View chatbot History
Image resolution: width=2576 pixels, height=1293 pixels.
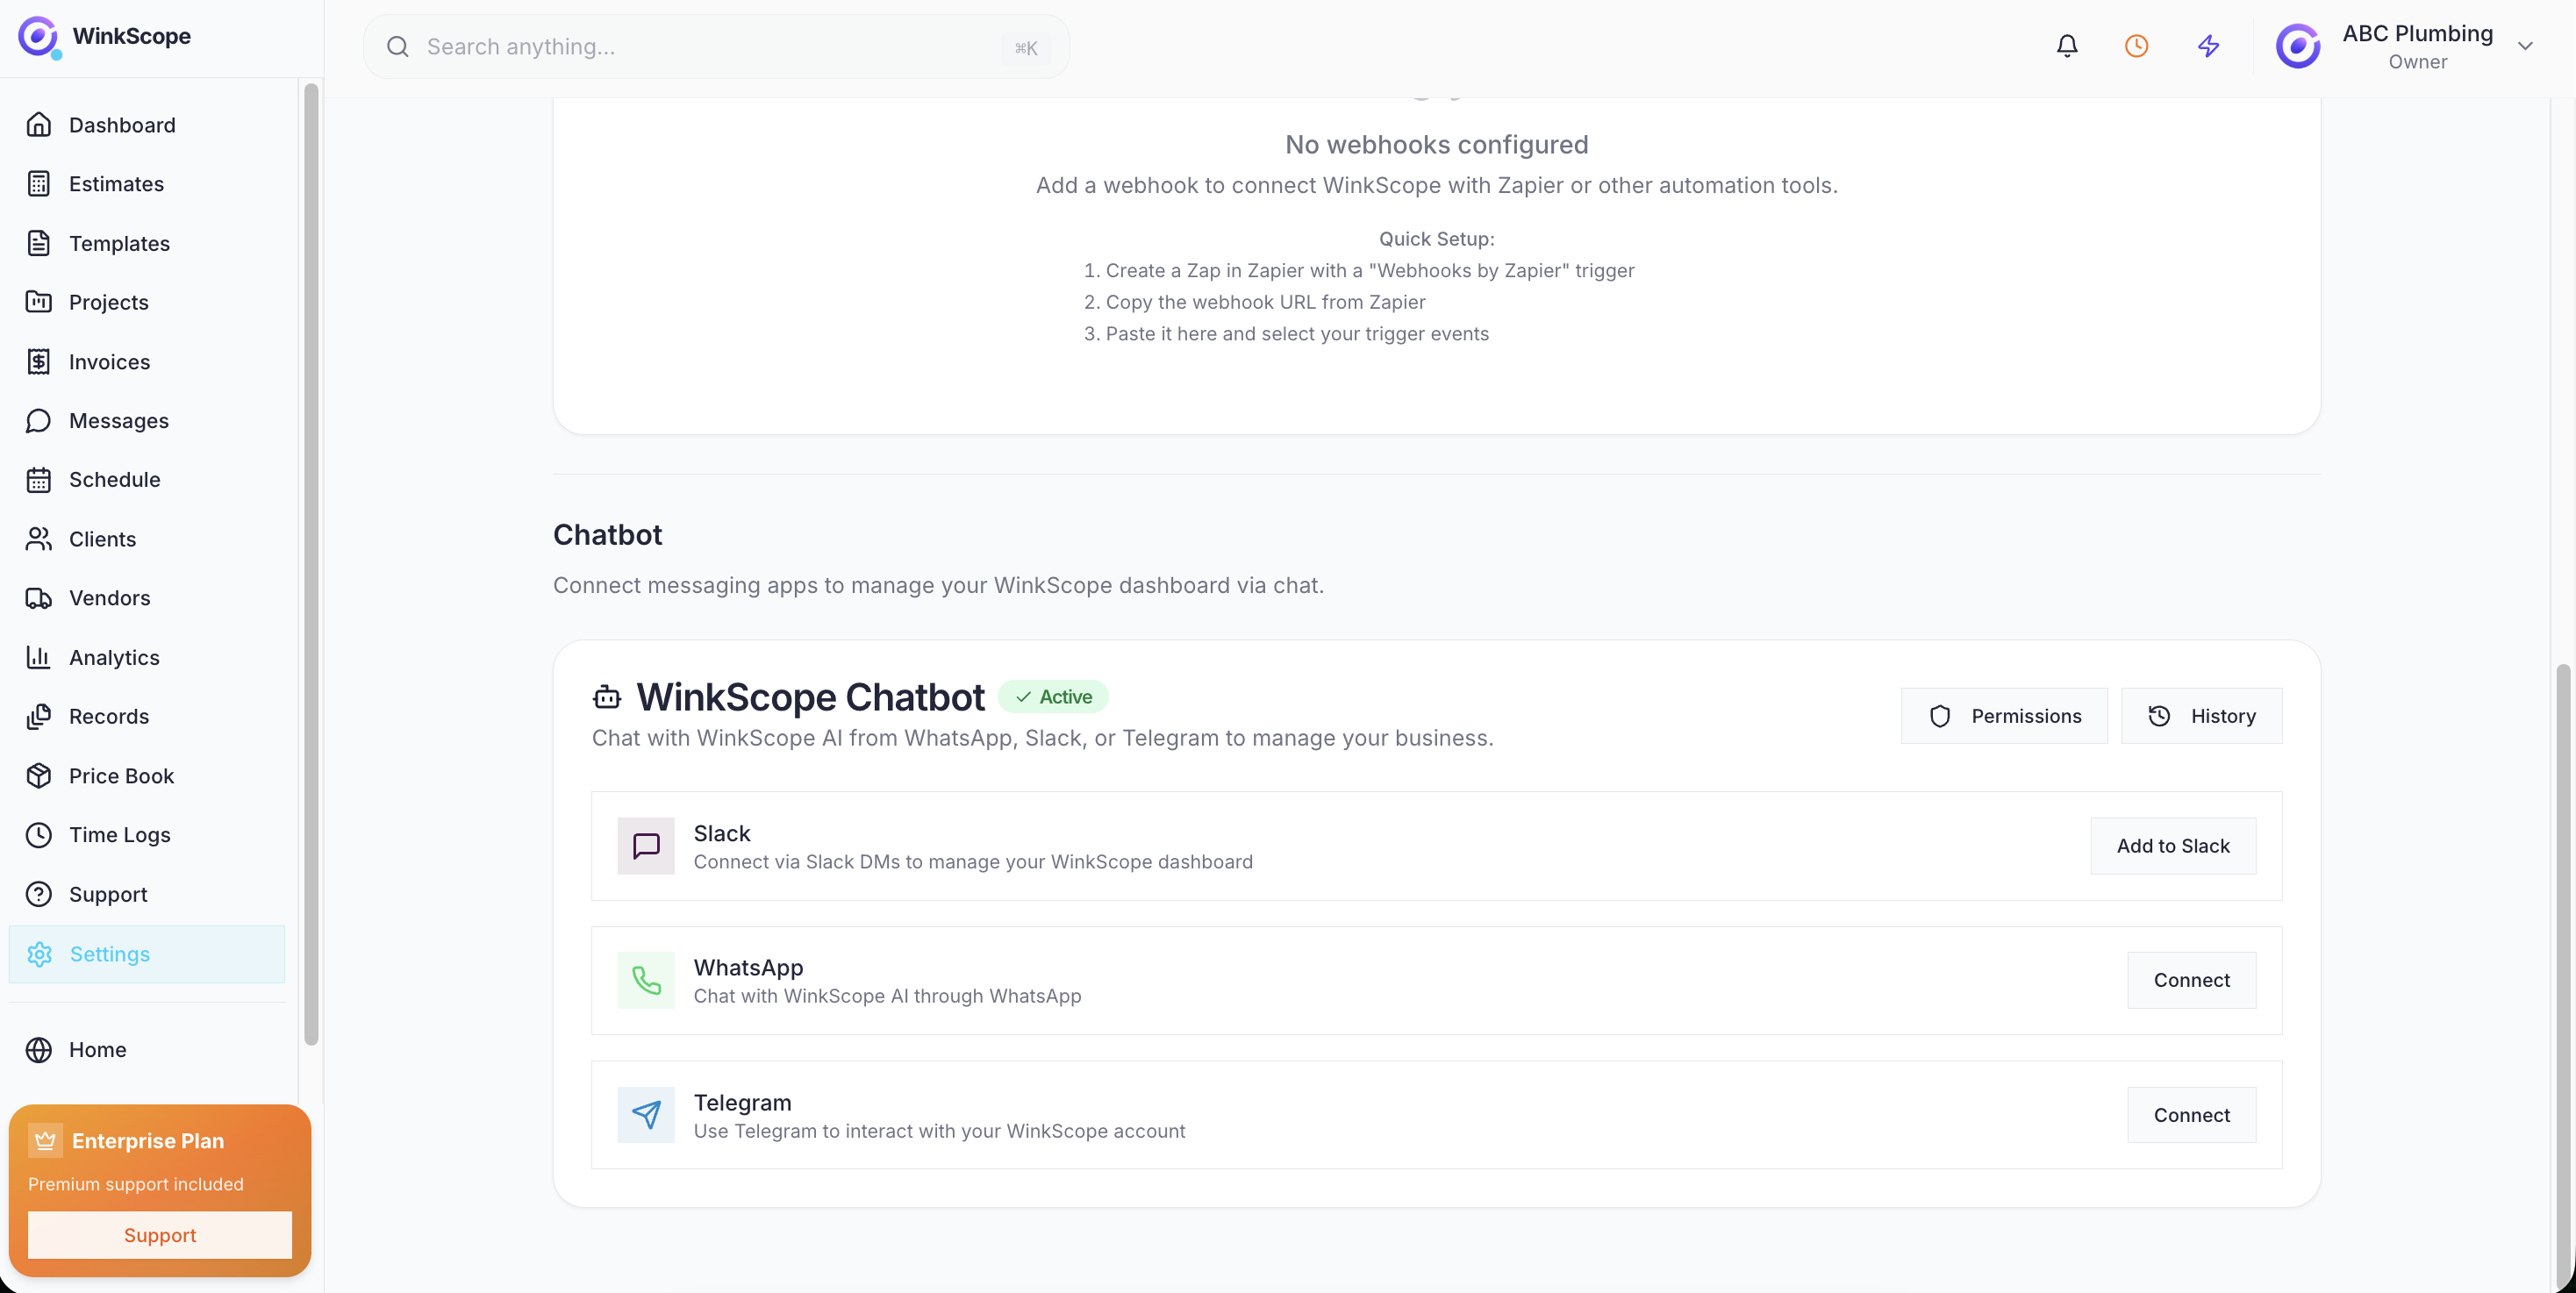coord(2201,716)
